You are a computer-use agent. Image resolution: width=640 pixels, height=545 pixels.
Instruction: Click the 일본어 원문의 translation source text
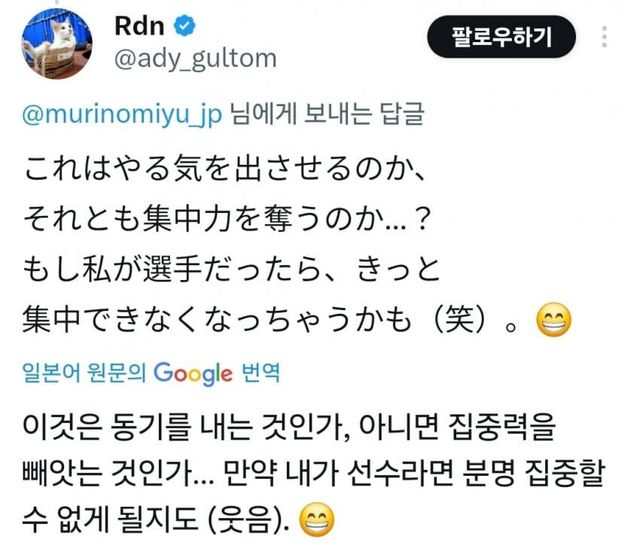[x=84, y=372]
